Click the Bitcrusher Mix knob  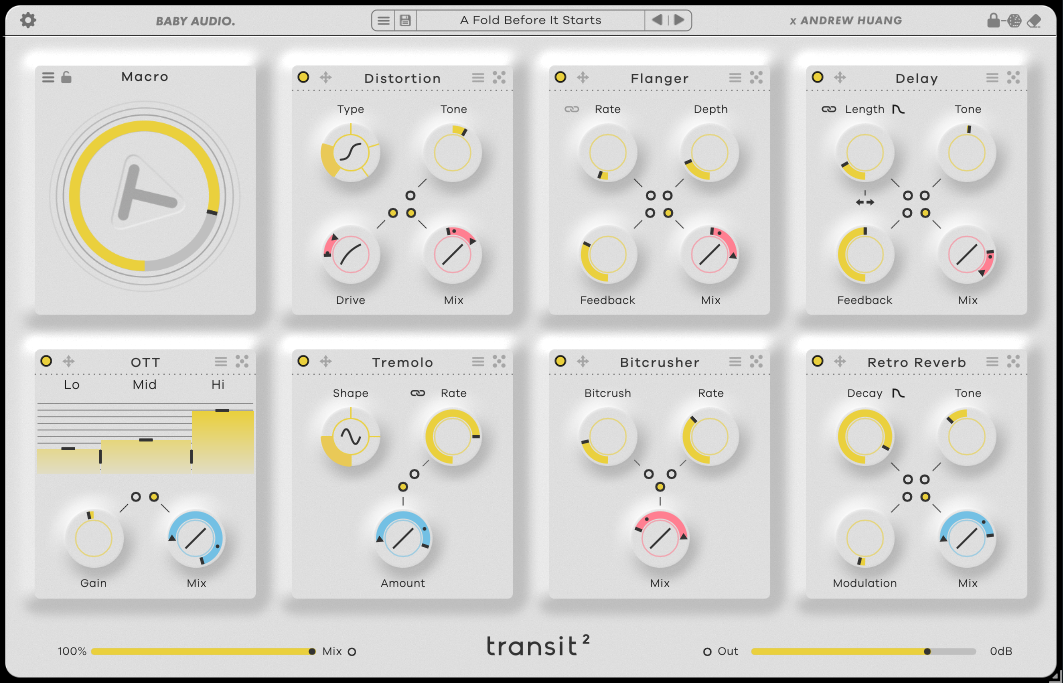tap(660, 539)
